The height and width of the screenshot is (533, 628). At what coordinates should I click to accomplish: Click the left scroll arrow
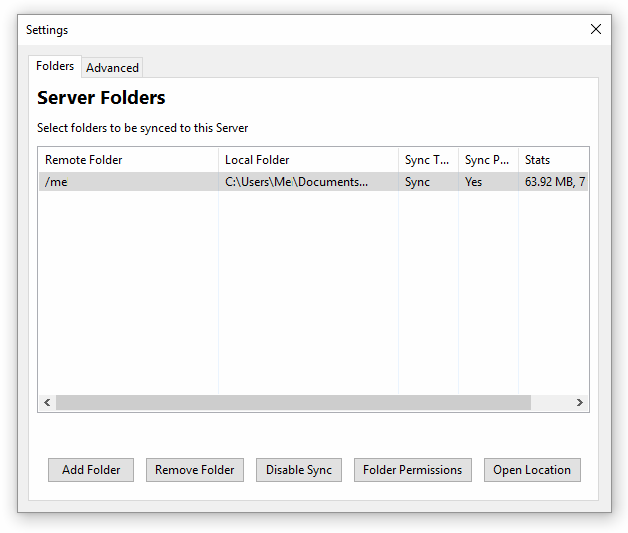click(47, 402)
